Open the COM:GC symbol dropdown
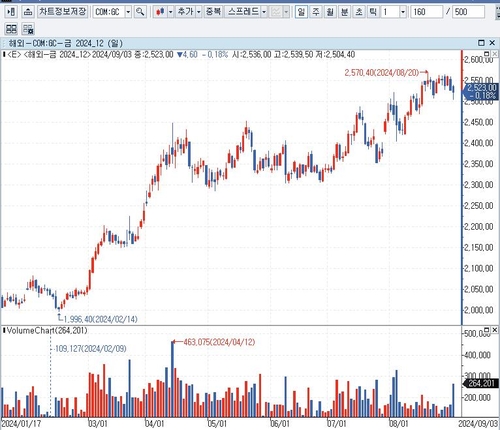Screen dimensions: 500x430 pyautogui.click(x=128, y=12)
